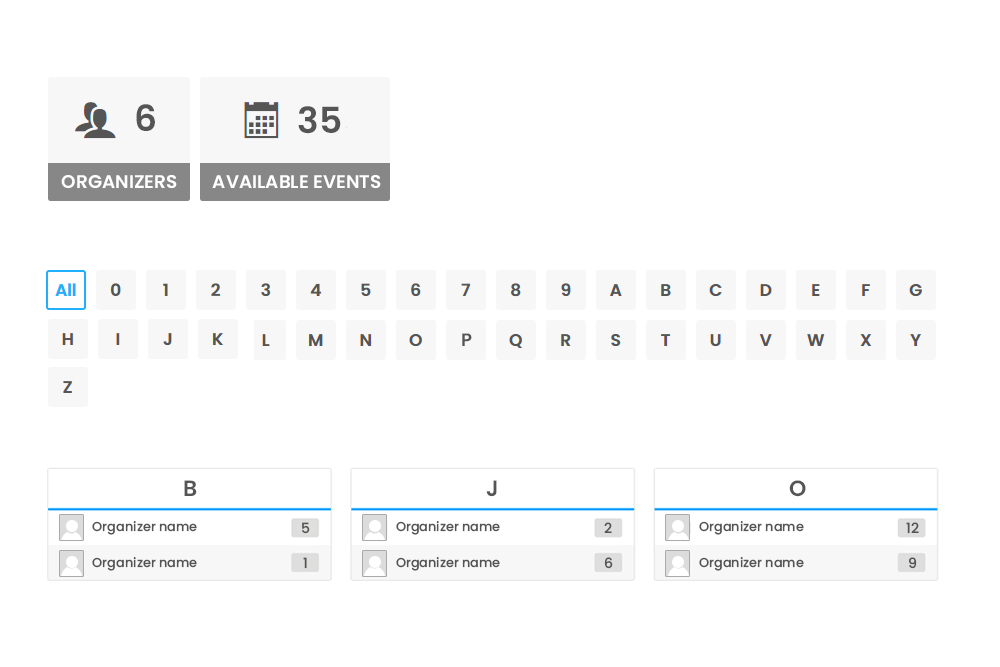The height and width of the screenshot is (667, 1000).
Task: Click the avatar next to the organizer with 2 events
Action: click(374, 527)
